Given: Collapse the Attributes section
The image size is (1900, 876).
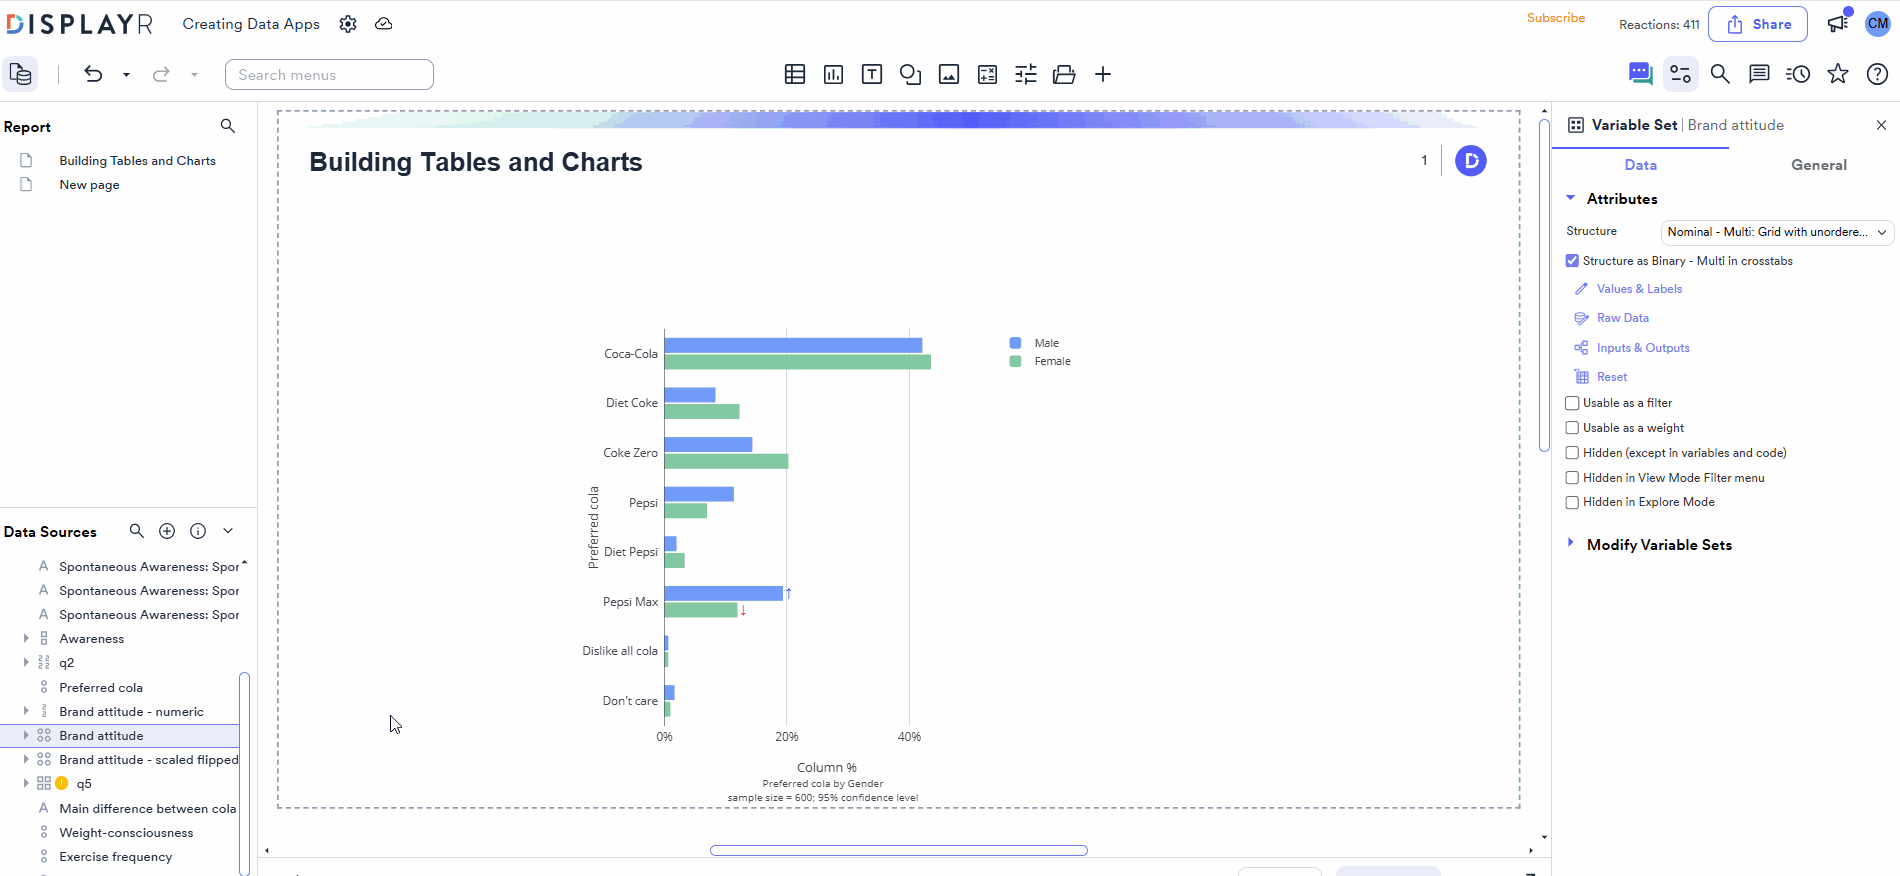Looking at the screenshot, I should pyautogui.click(x=1570, y=198).
